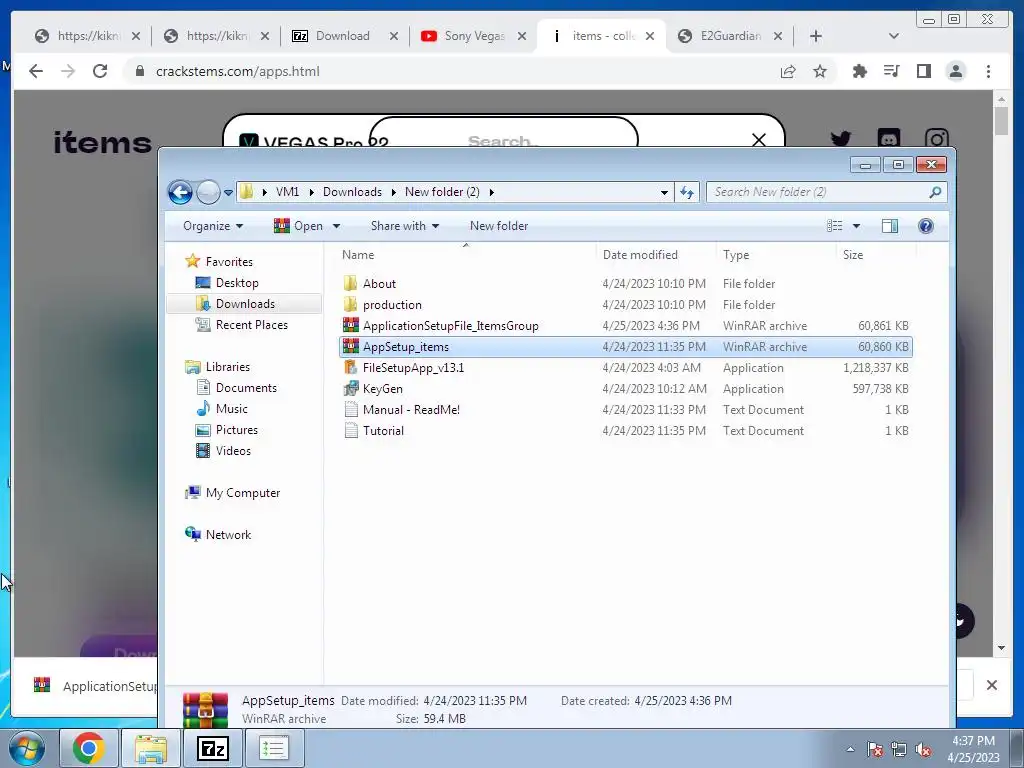The width and height of the screenshot is (1024, 768).
Task: Select the KeyGen application icon
Action: pos(351,389)
